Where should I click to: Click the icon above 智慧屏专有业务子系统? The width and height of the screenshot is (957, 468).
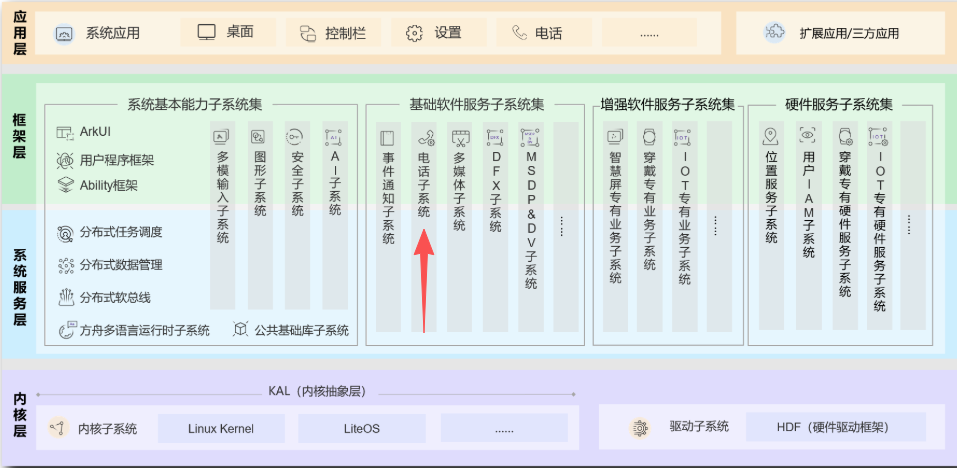[615, 137]
